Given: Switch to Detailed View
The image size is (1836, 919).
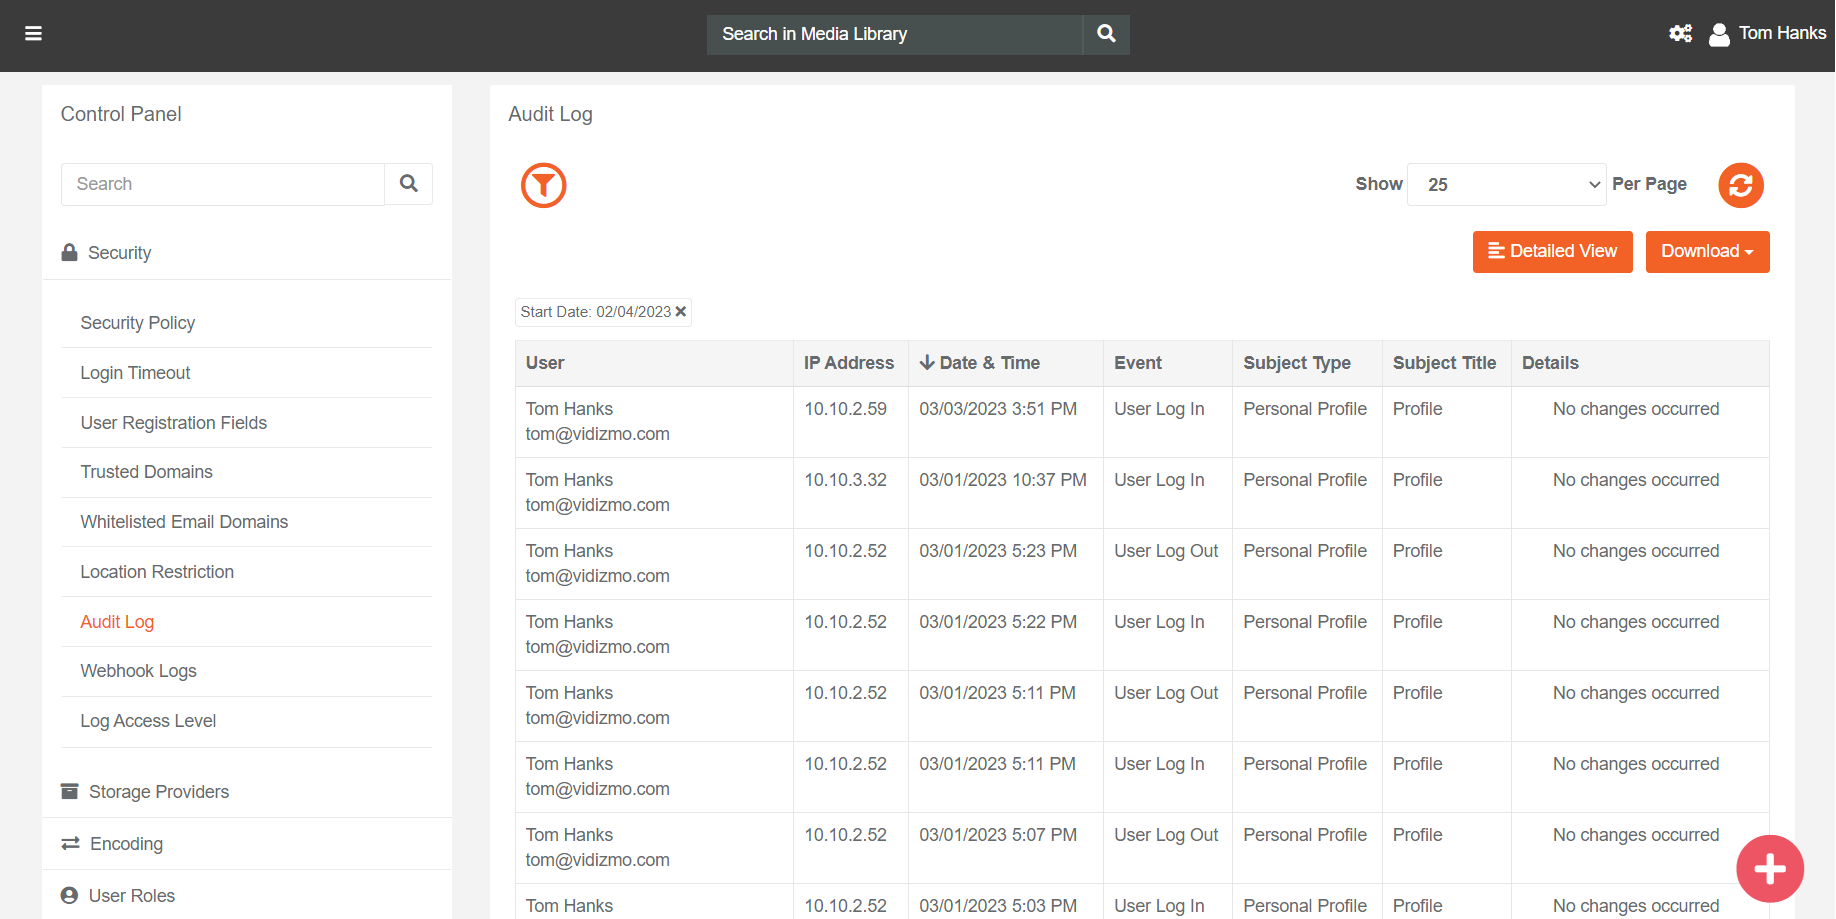Looking at the screenshot, I should pyautogui.click(x=1552, y=252).
